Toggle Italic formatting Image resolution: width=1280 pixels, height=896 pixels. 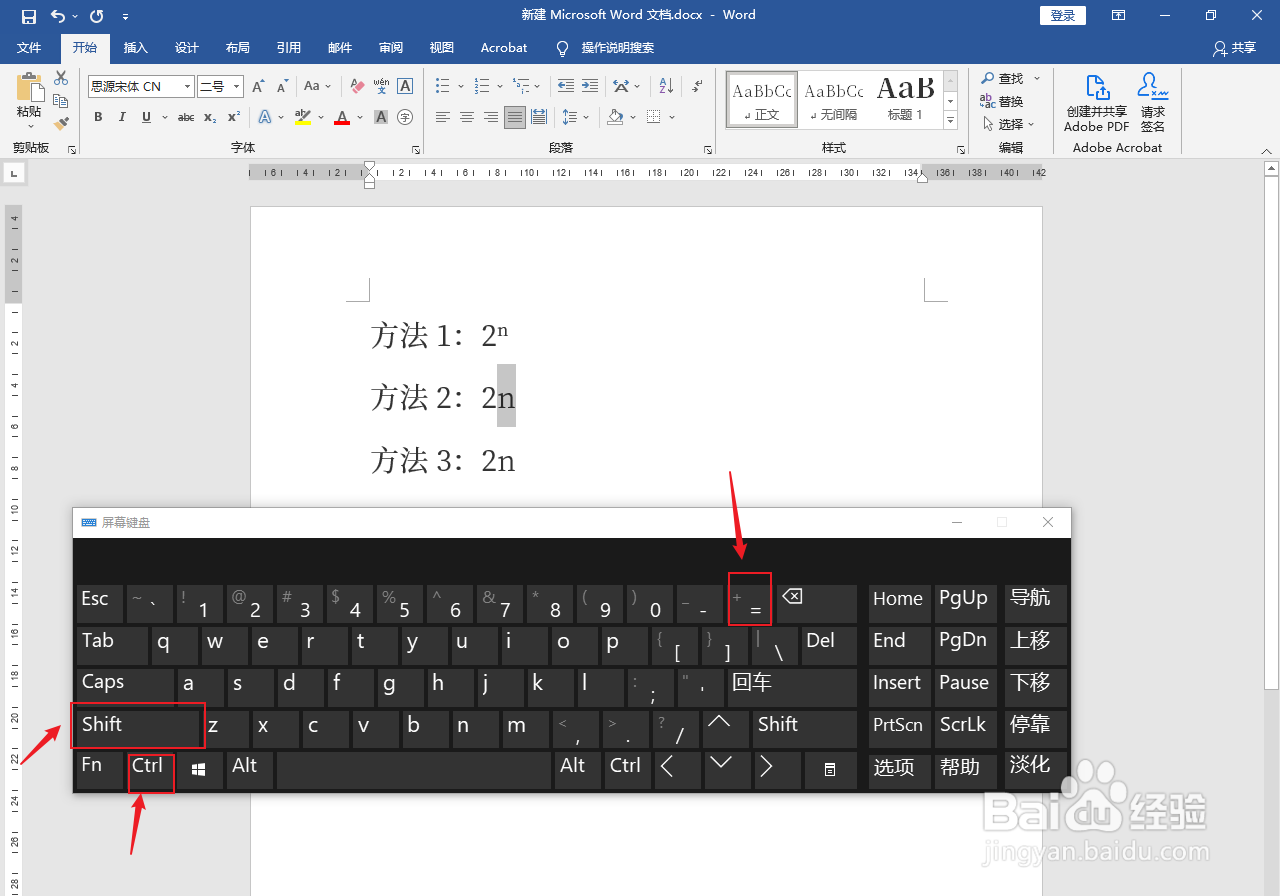pos(122,117)
